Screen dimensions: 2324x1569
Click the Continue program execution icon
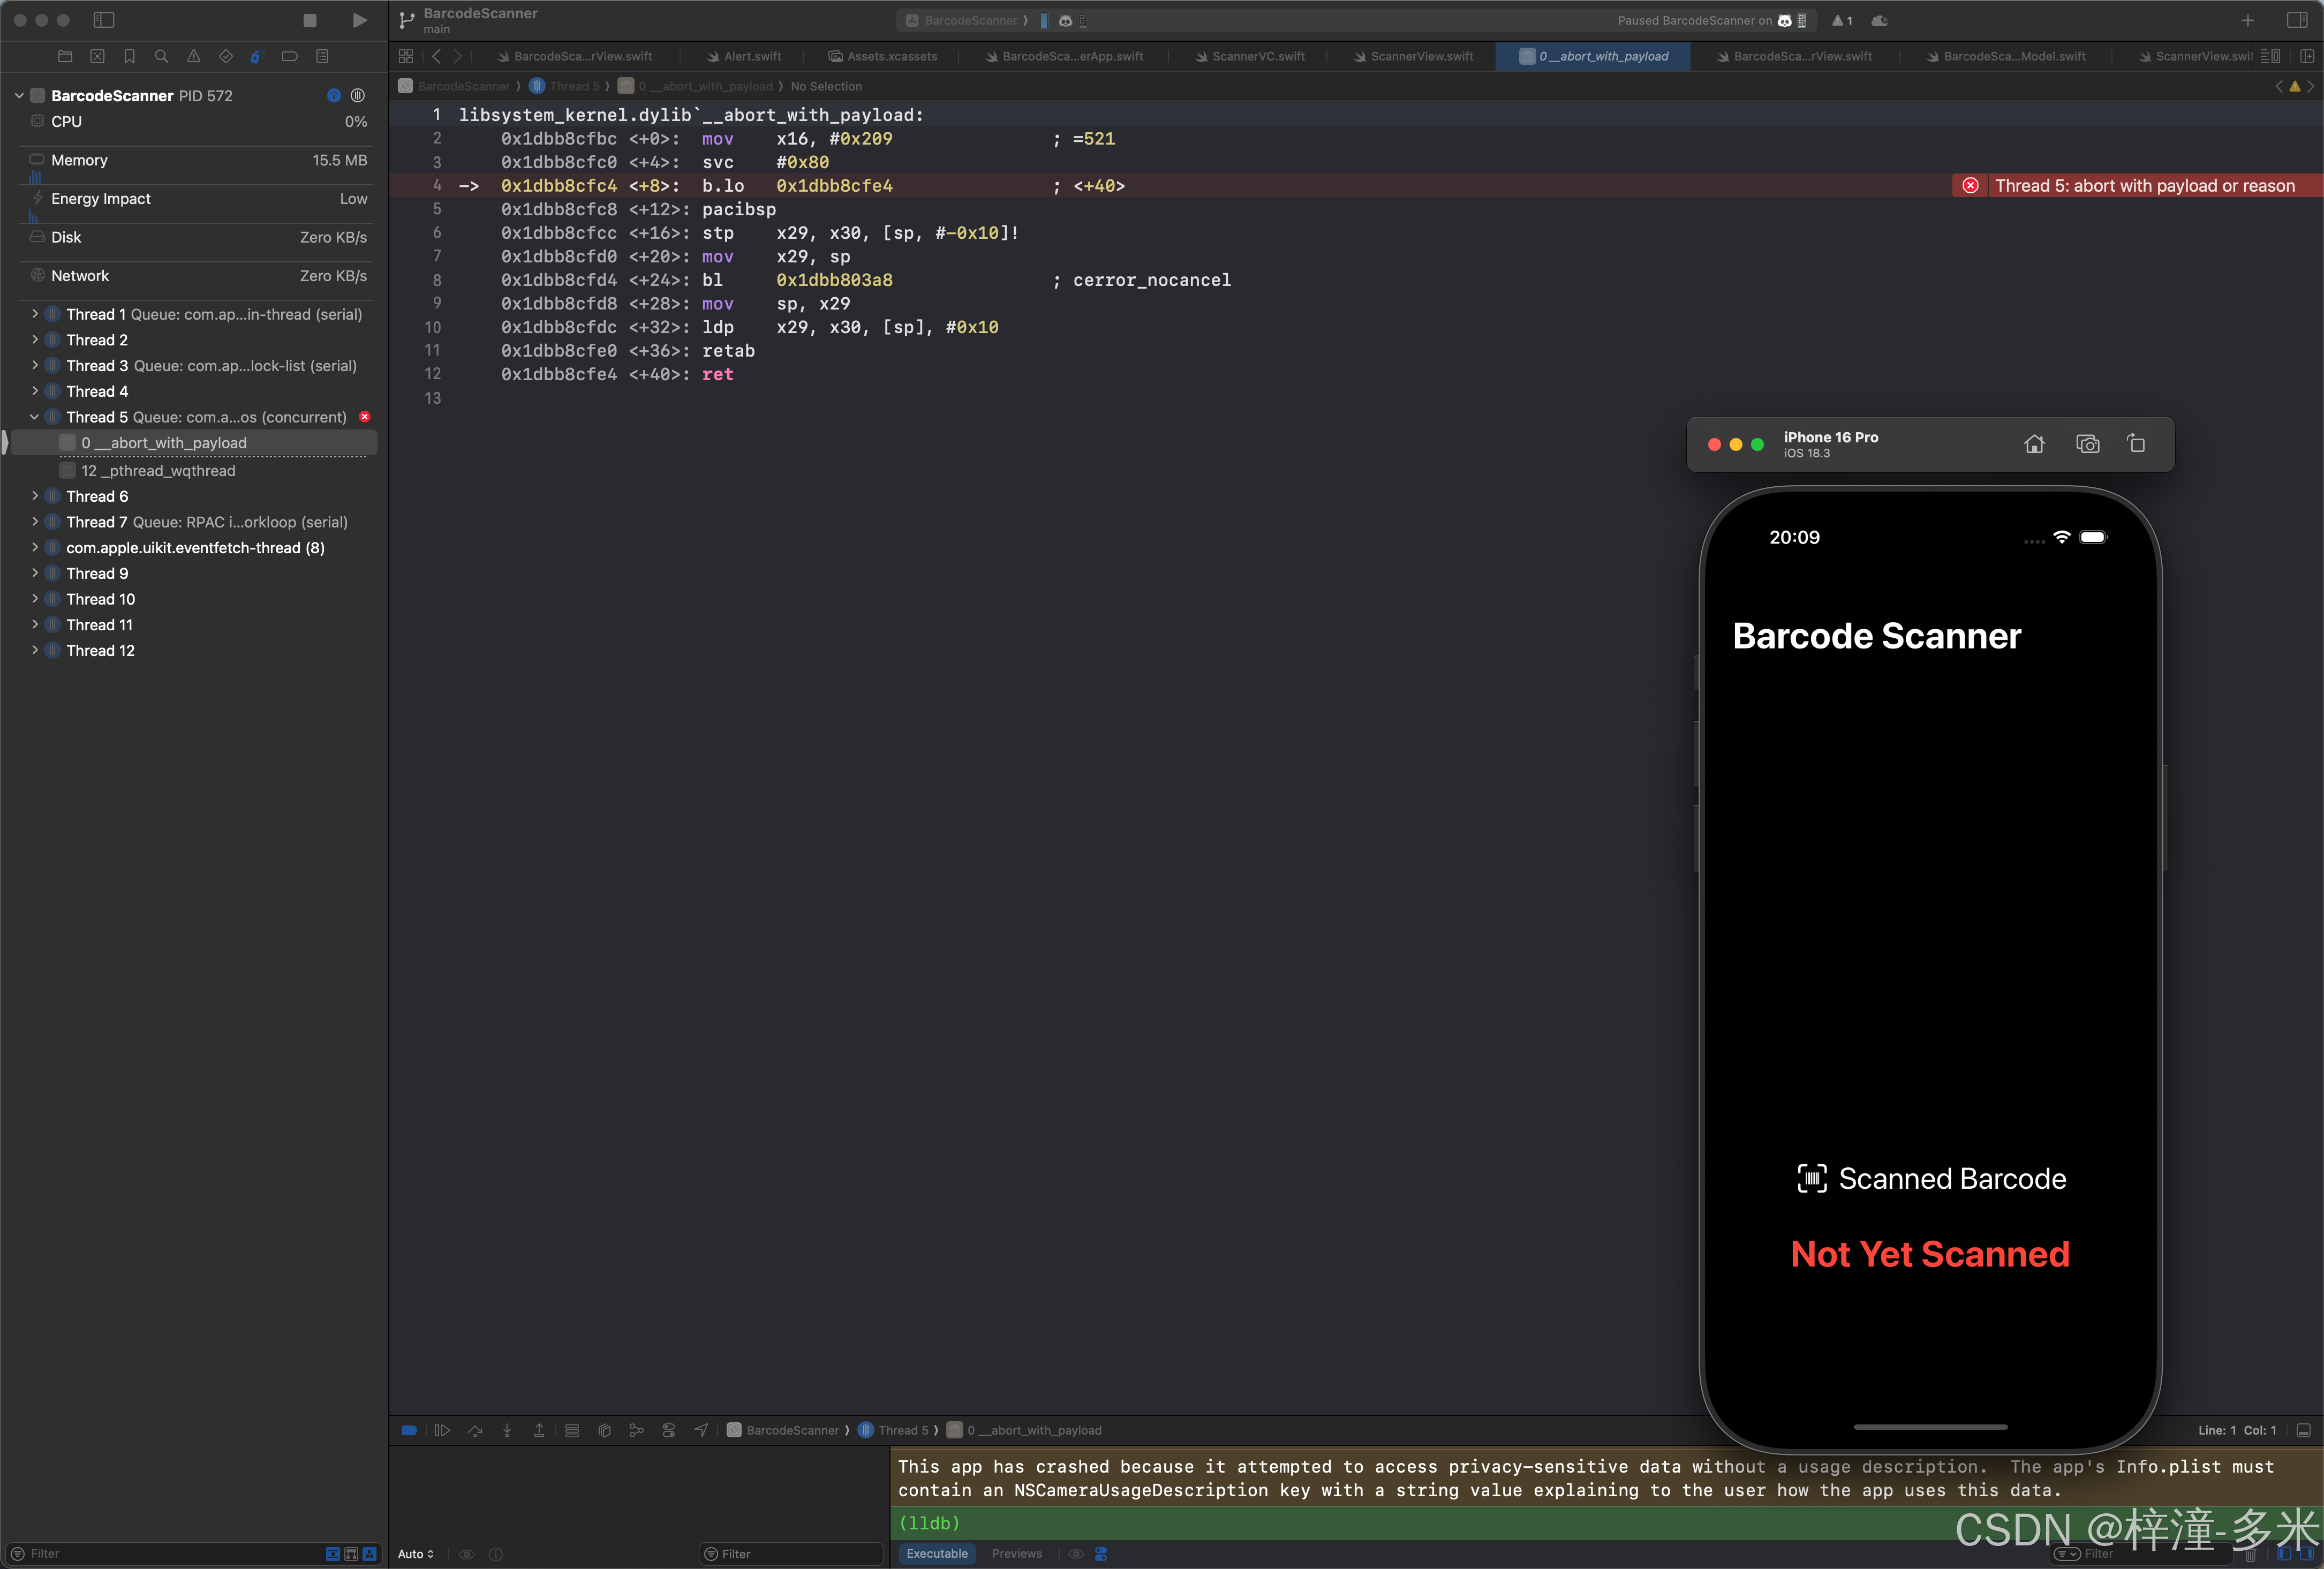[x=442, y=1430]
